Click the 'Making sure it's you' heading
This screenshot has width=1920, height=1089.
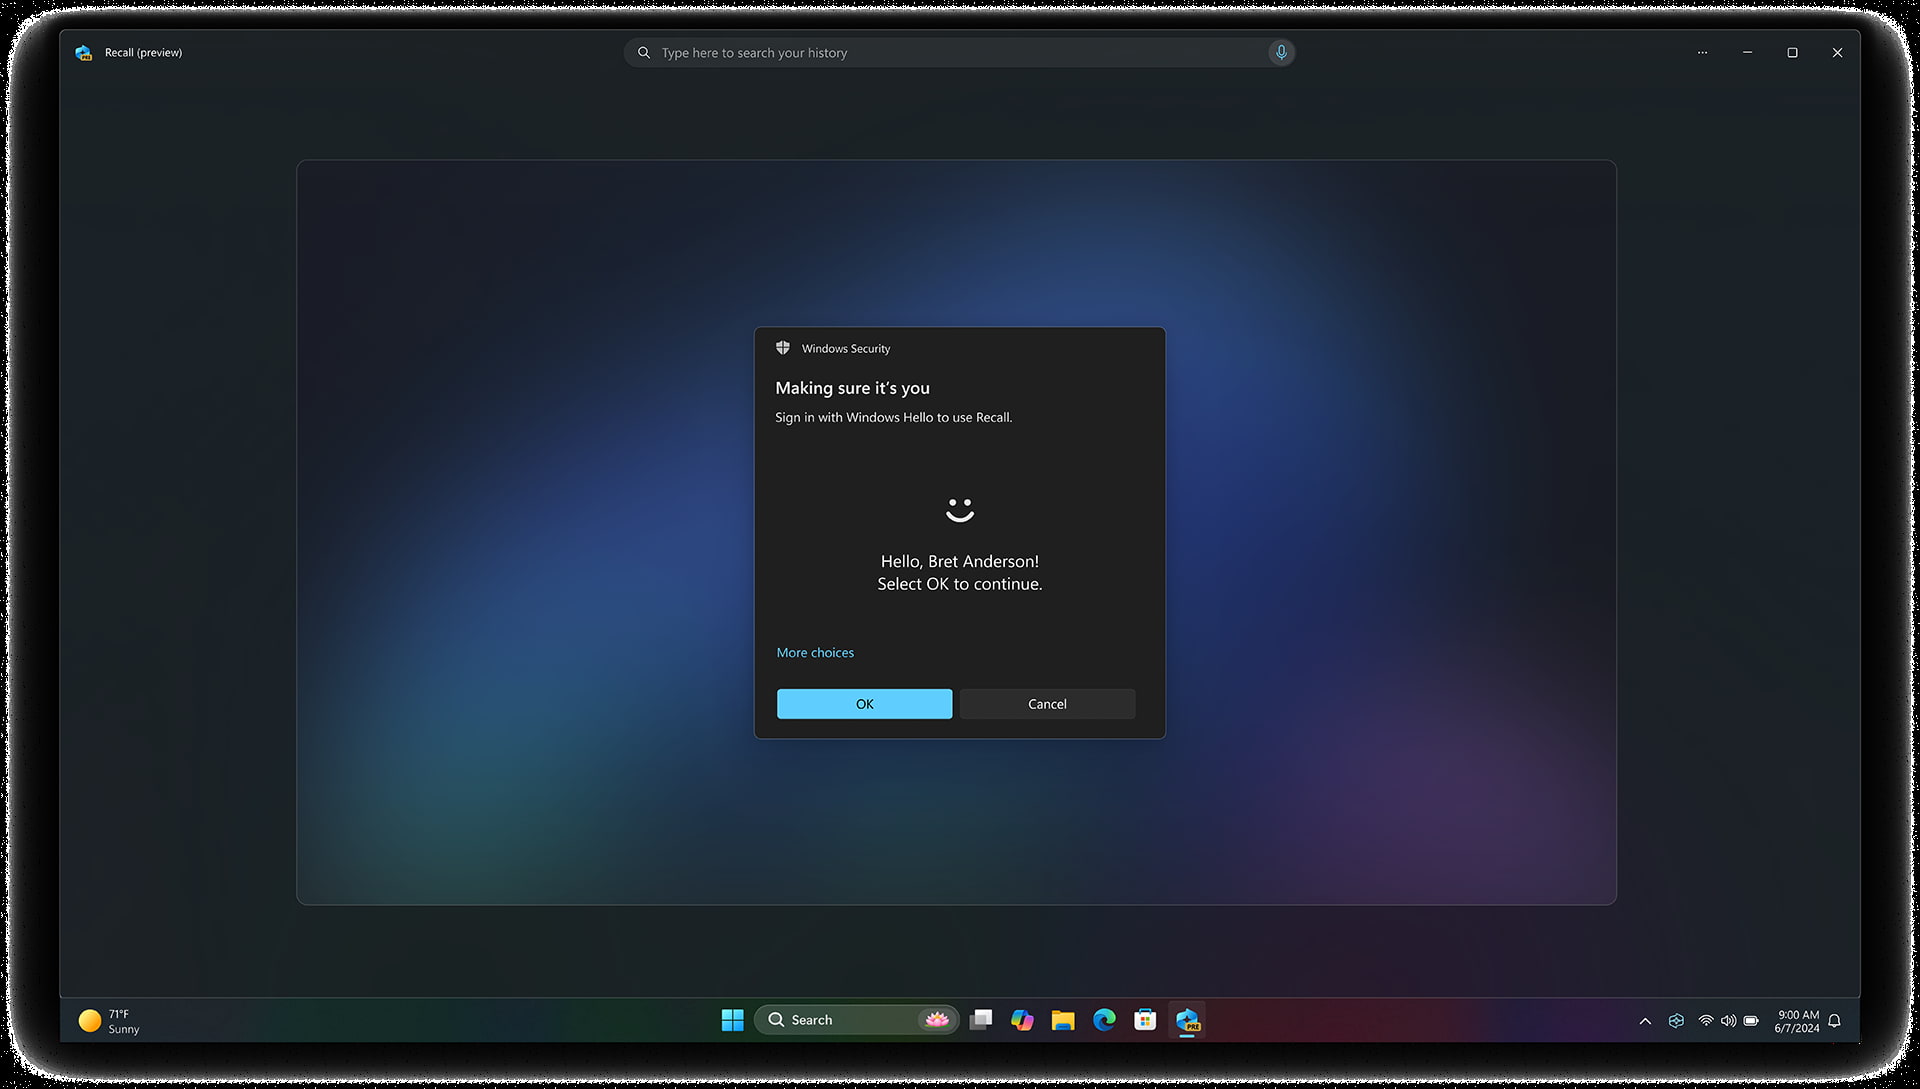coord(852,388)
